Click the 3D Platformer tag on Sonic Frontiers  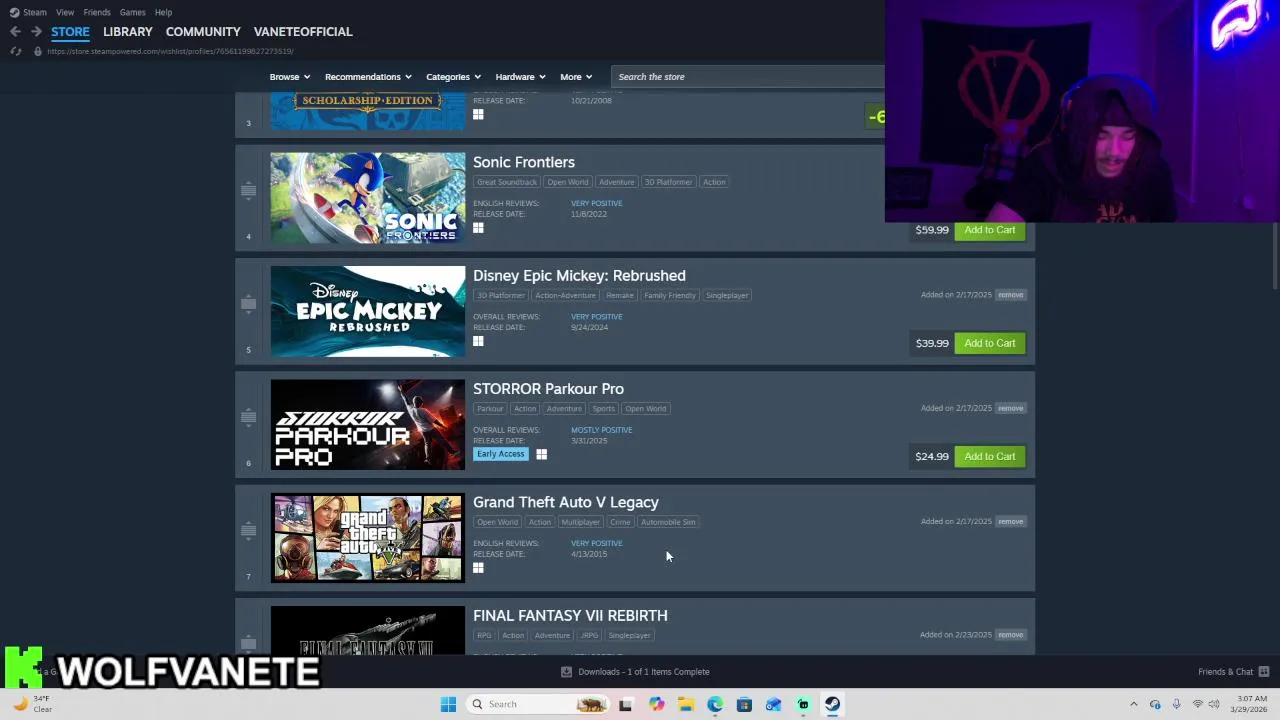(668, 182)
